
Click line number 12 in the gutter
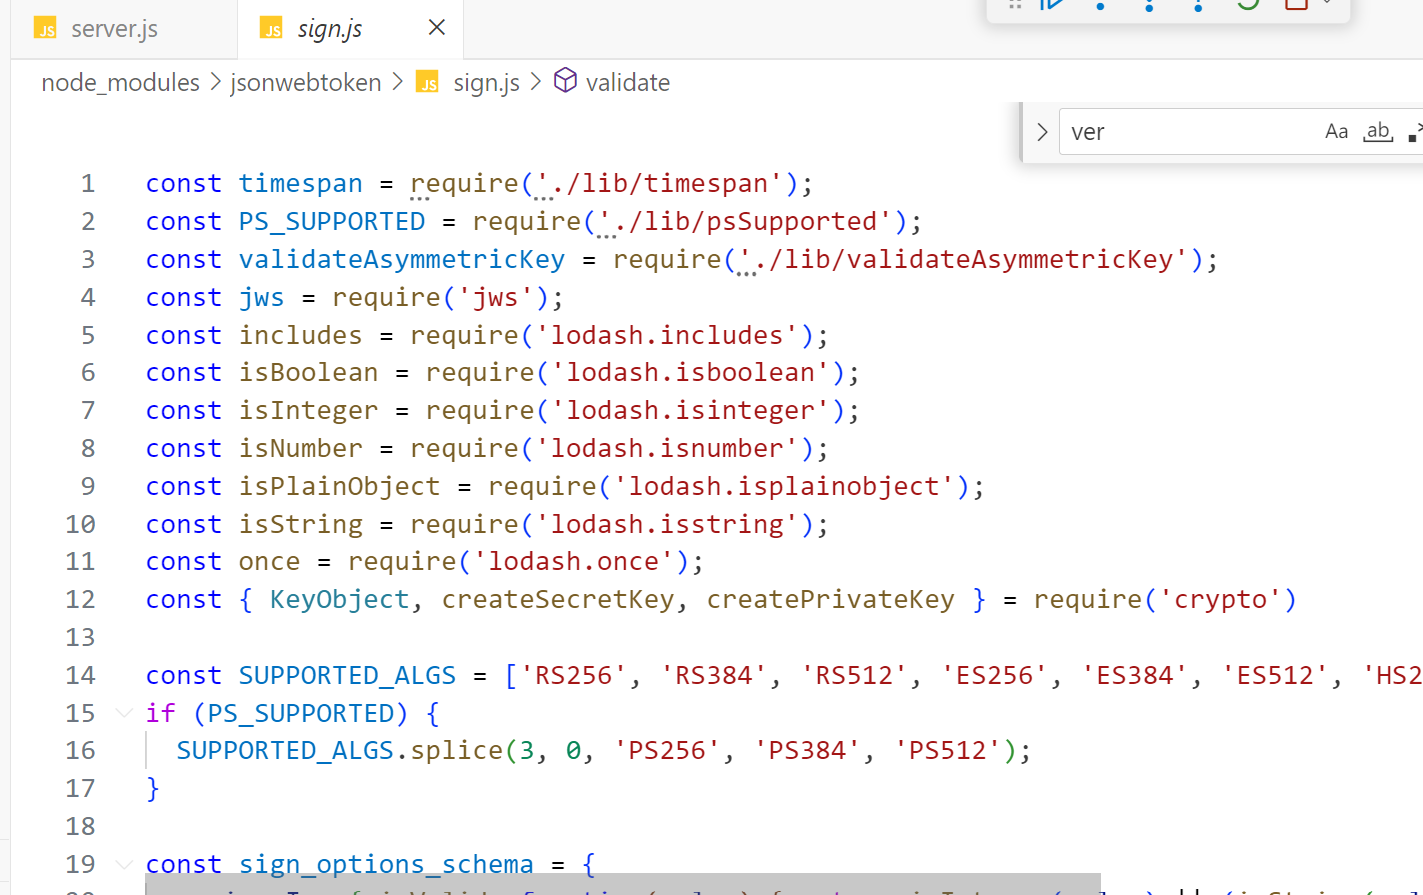pyautogui.click(x=80, y=600)
